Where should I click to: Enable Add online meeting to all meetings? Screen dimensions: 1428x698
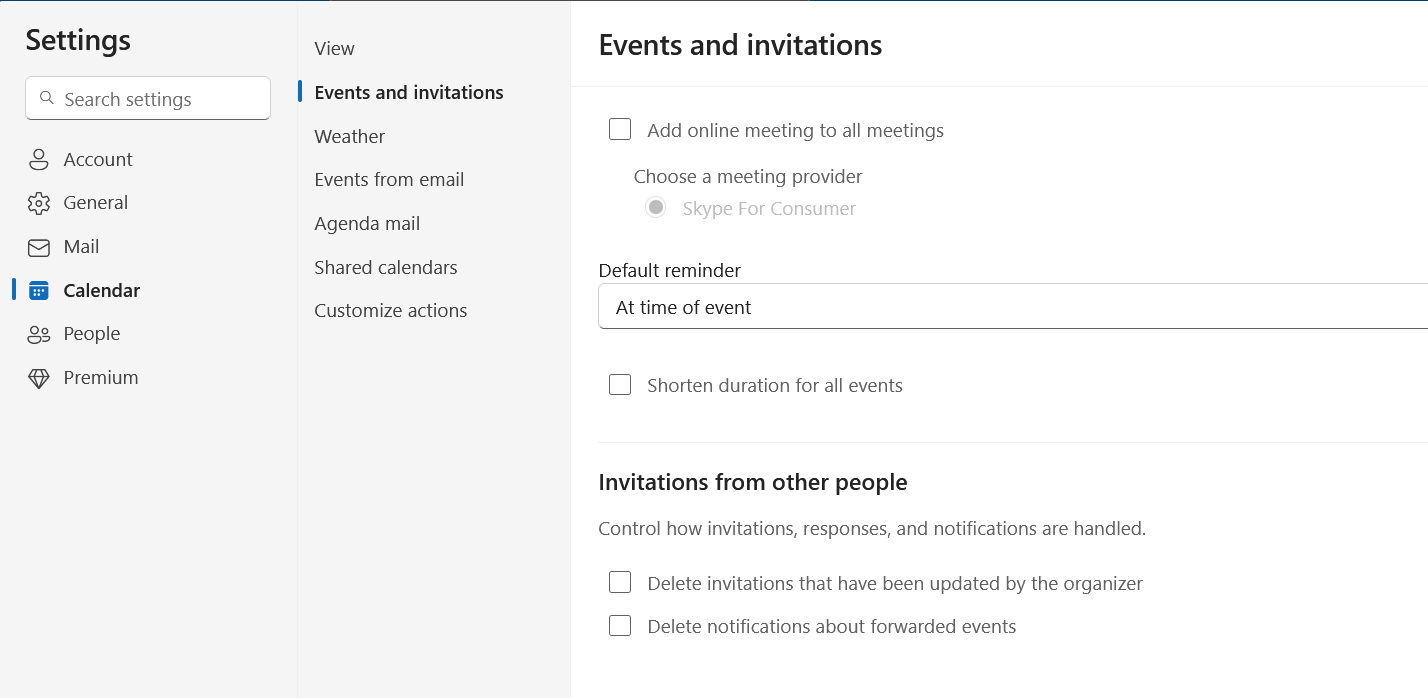[x=620, y=130]
